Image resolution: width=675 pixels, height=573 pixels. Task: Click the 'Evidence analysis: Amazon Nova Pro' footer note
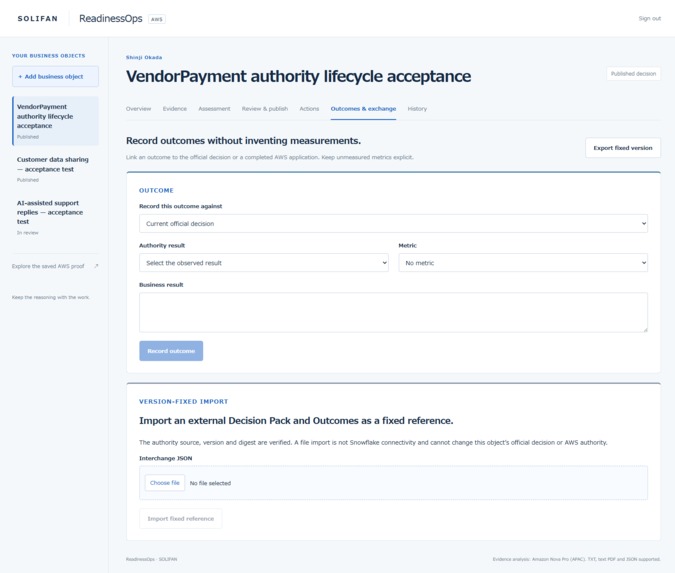[576, 559]
